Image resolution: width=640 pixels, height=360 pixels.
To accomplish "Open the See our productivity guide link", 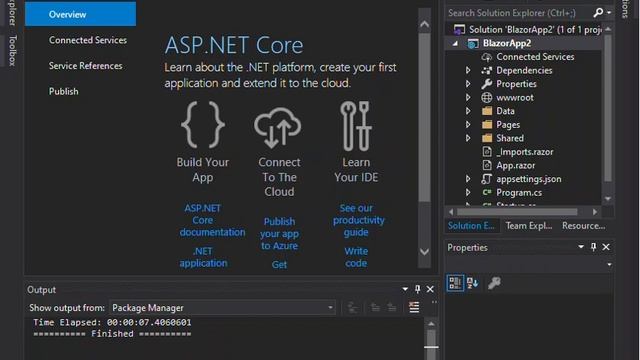I will tap(358, 220).
